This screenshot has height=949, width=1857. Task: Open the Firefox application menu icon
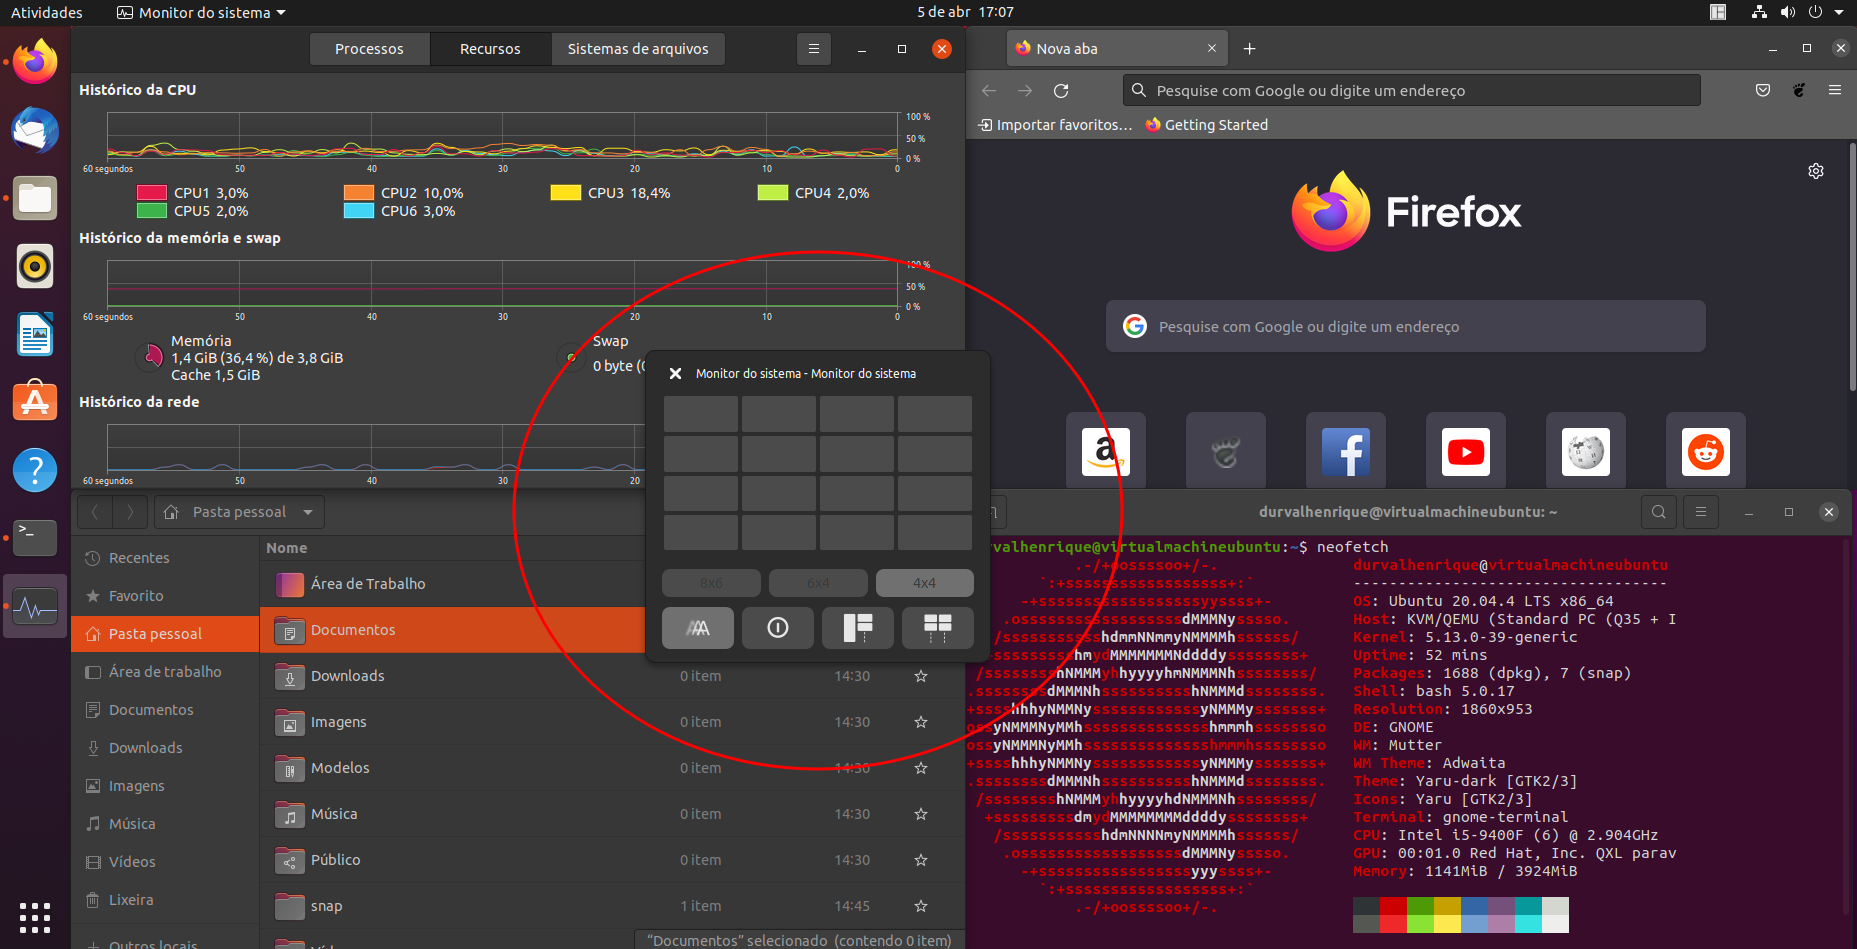tap(1836, 90)
